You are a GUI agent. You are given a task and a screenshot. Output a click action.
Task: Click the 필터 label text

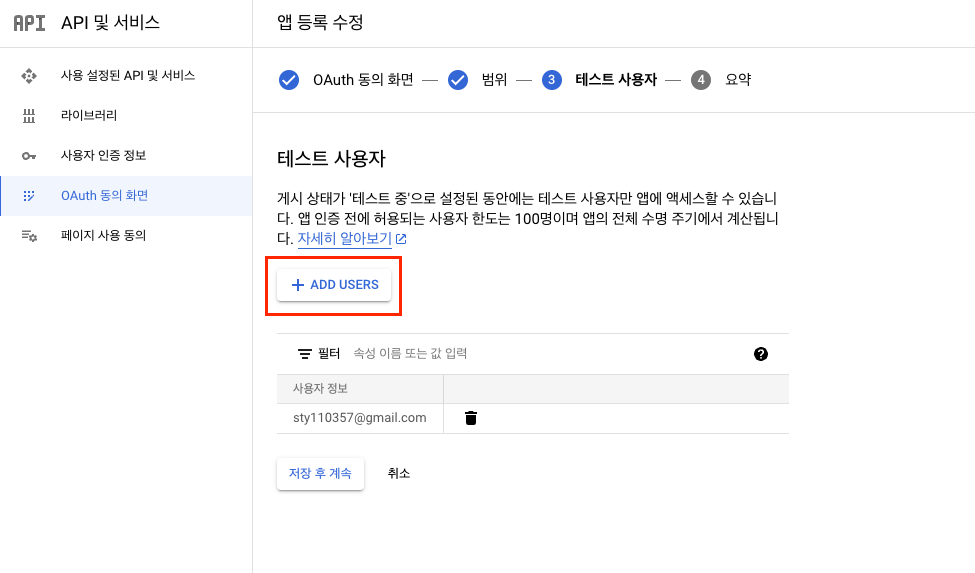click(x=329, y=354)
